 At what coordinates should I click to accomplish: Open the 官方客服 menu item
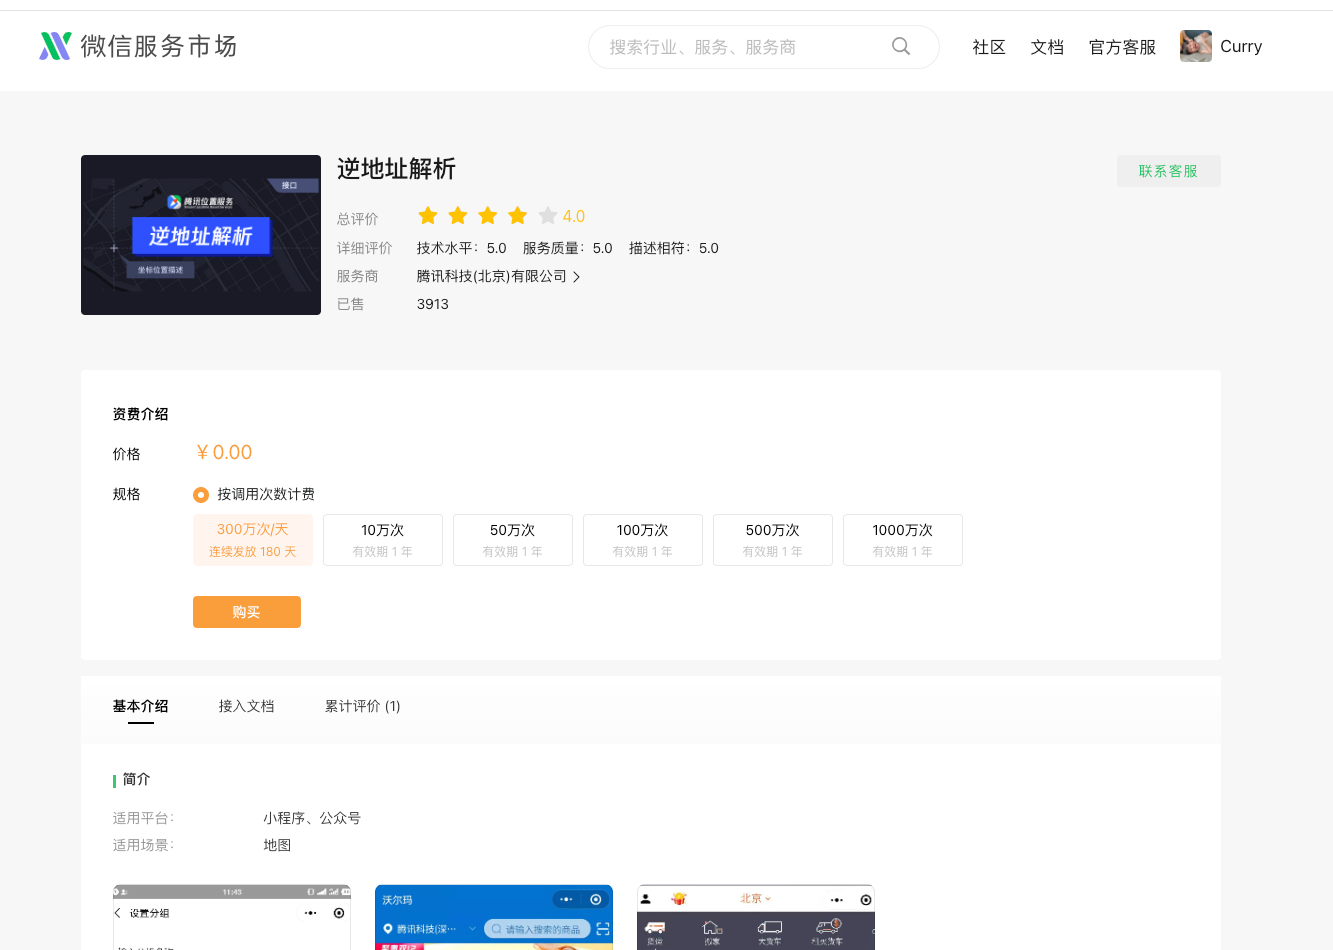1122,47
